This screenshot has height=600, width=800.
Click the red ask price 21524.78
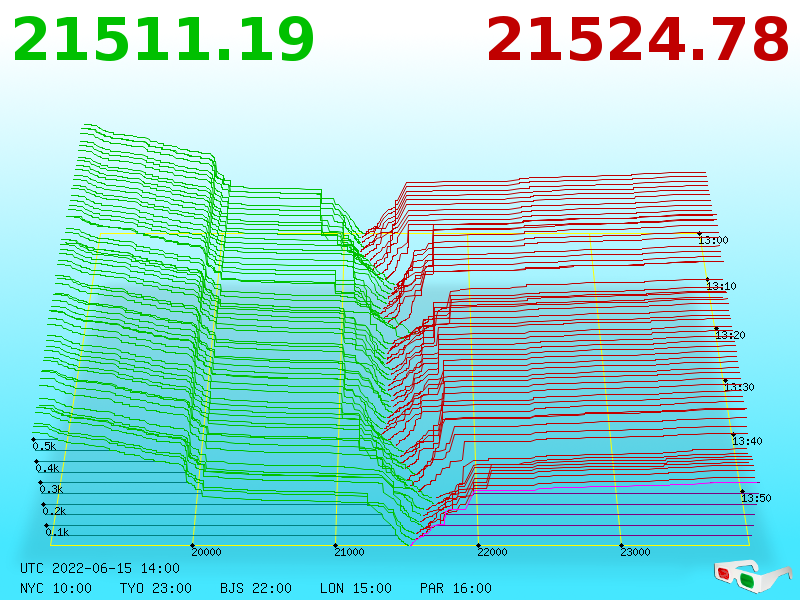[638, 40]
